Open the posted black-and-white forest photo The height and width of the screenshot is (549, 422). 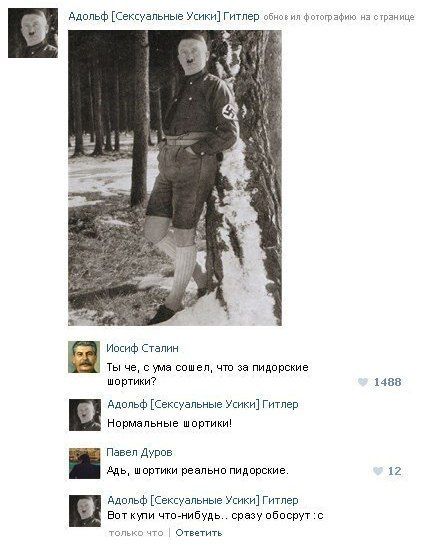coord(175,178)
